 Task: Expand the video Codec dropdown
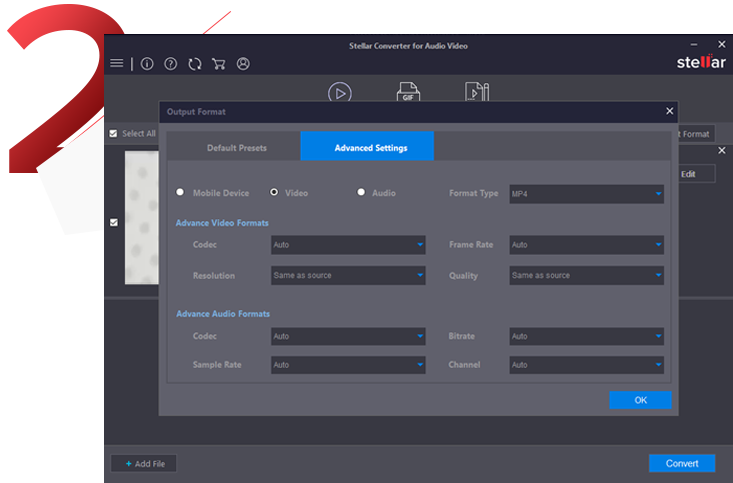pyautogui.click(x=348, y=245)
